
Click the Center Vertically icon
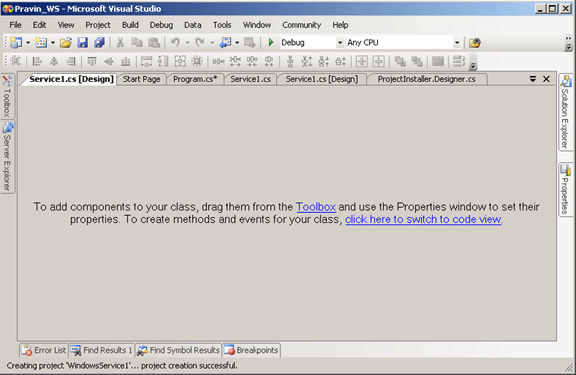(x=378, y=61)
